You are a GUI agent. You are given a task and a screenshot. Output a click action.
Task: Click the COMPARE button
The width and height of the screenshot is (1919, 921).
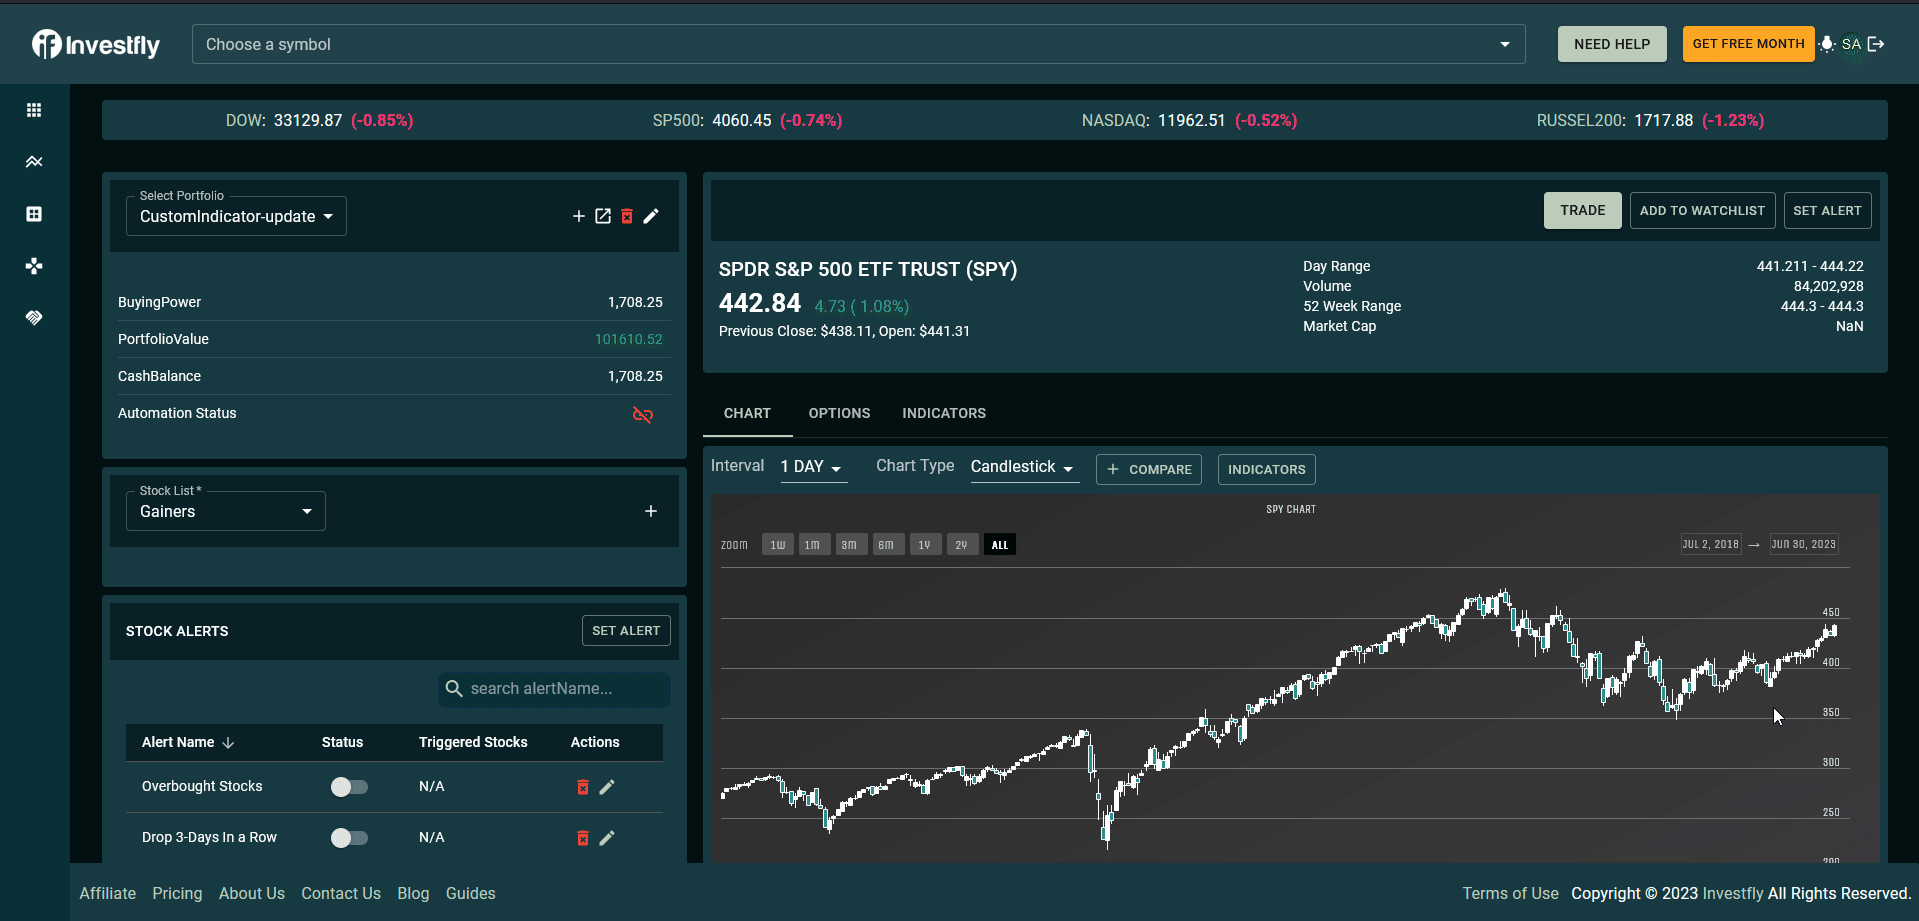click(x=1149, y=469)
